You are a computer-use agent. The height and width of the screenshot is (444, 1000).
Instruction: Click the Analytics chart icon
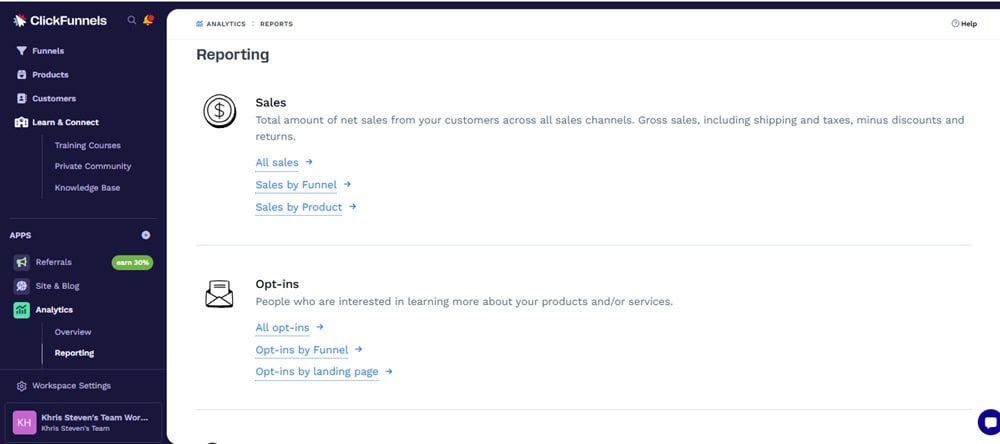click(x=22, y=310)
